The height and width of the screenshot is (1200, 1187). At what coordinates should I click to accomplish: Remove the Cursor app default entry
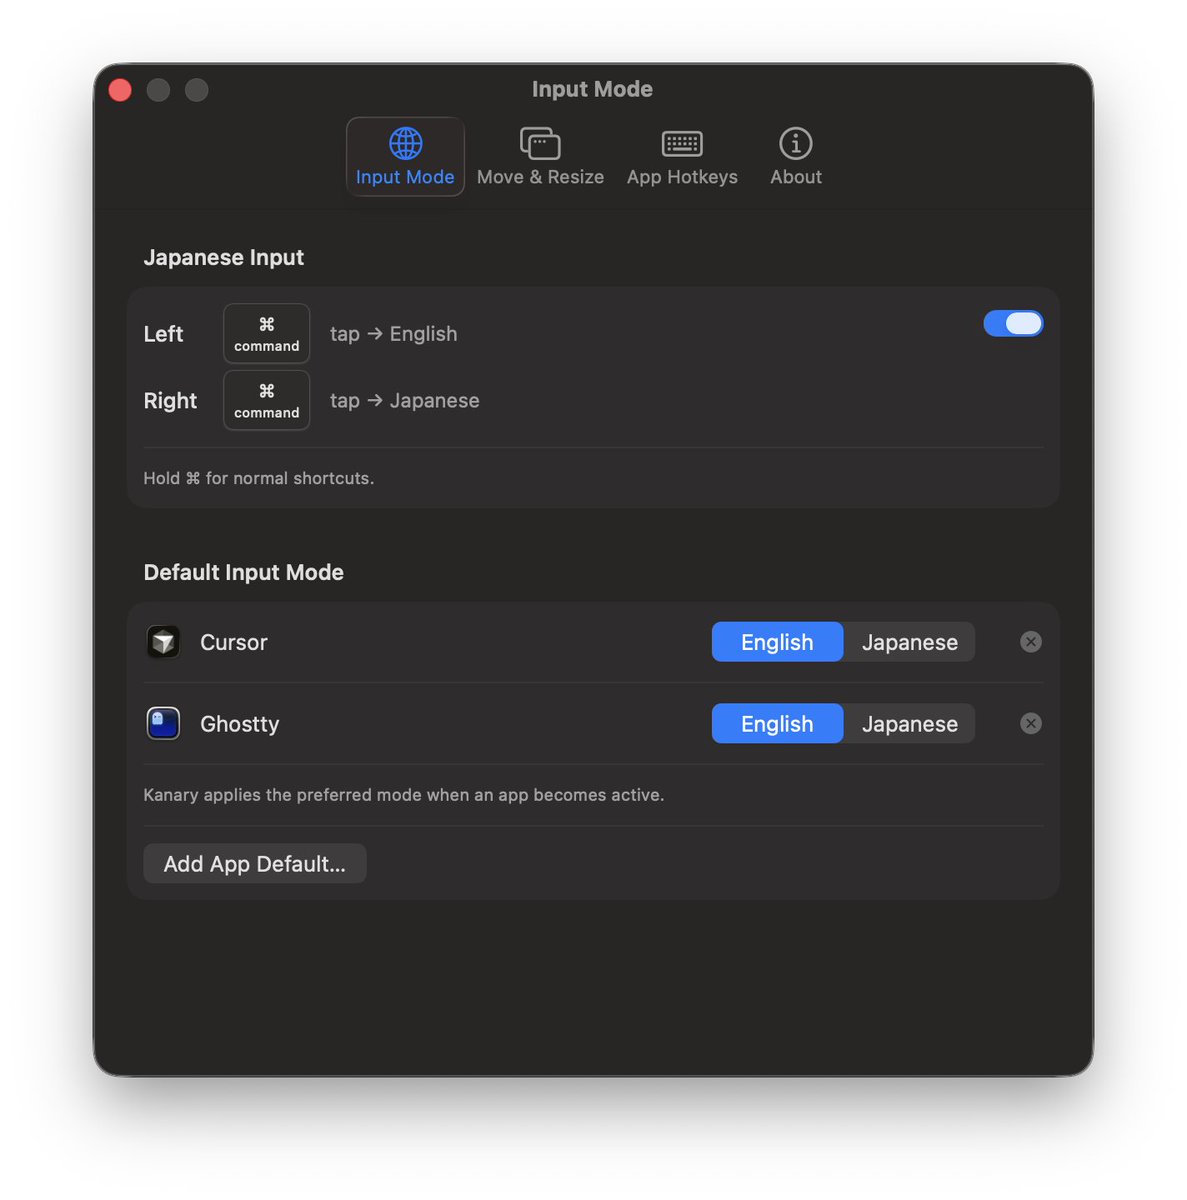pos(1031,642)
